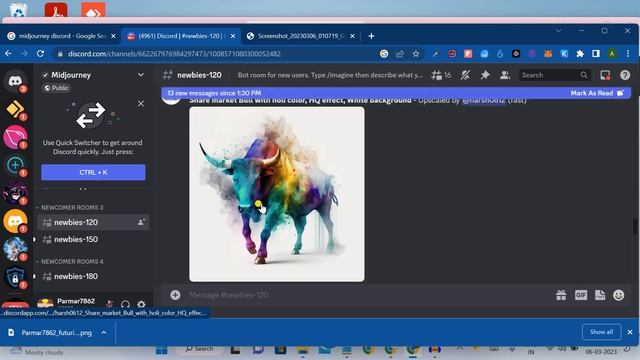The width and height of the screenshot is (640, 360).
Task: Click the Discord search box
Action: point(554,75)
